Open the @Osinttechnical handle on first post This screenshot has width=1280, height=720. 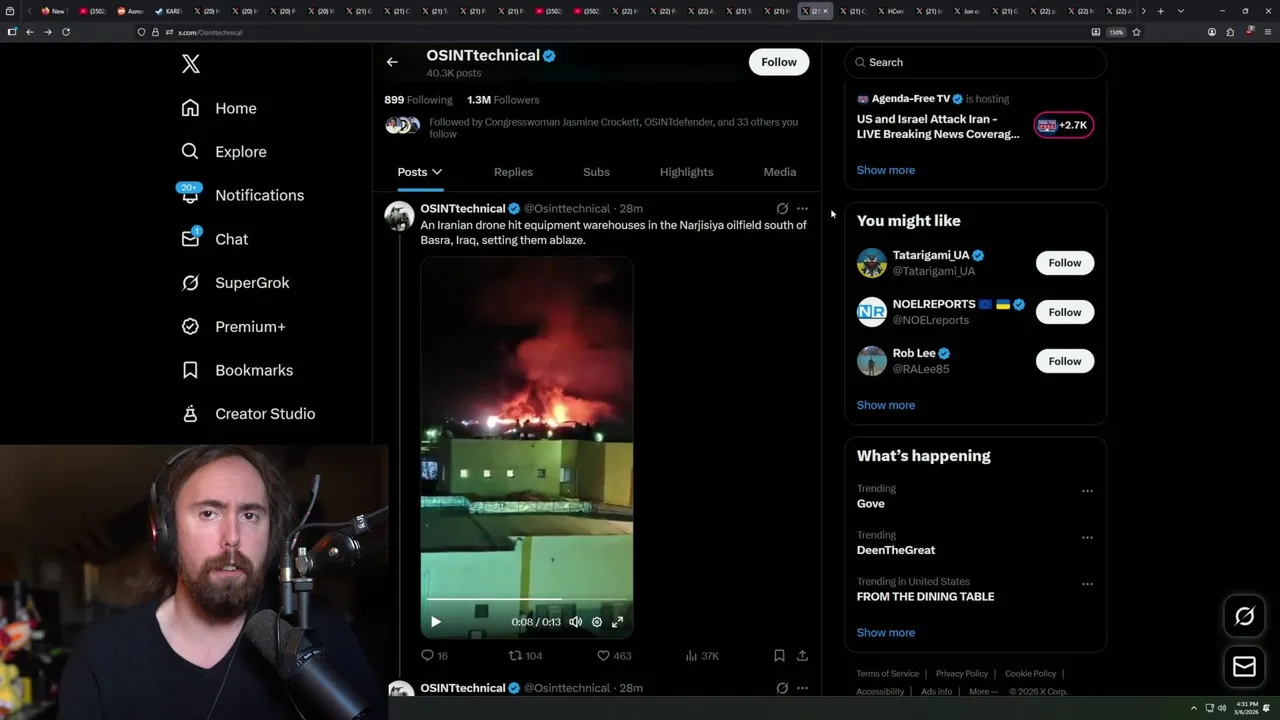click(x=567, y=209)
